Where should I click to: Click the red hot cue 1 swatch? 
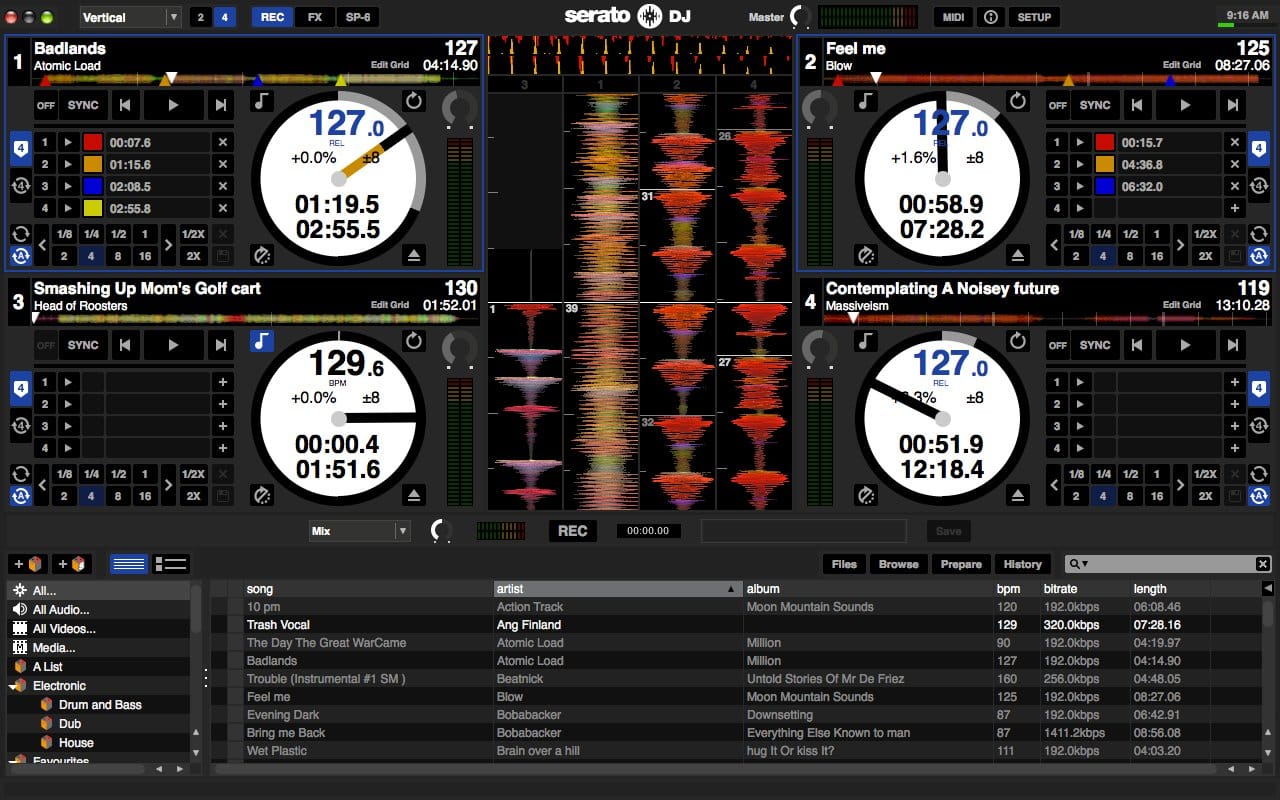point(92,142)
